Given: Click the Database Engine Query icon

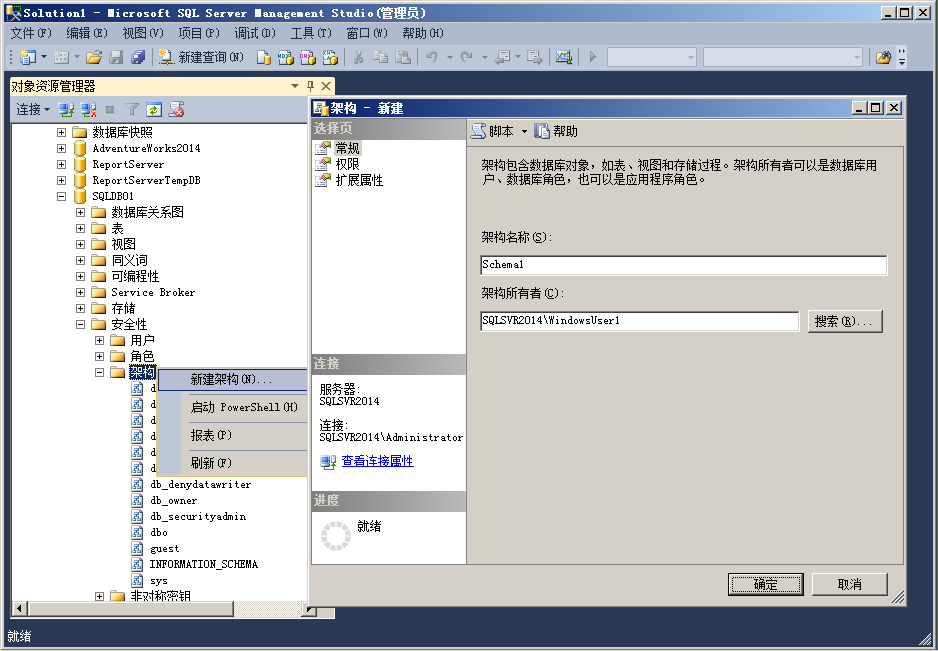Looking at the screenshot, I should pyautogui.click(x=263, y=57).
